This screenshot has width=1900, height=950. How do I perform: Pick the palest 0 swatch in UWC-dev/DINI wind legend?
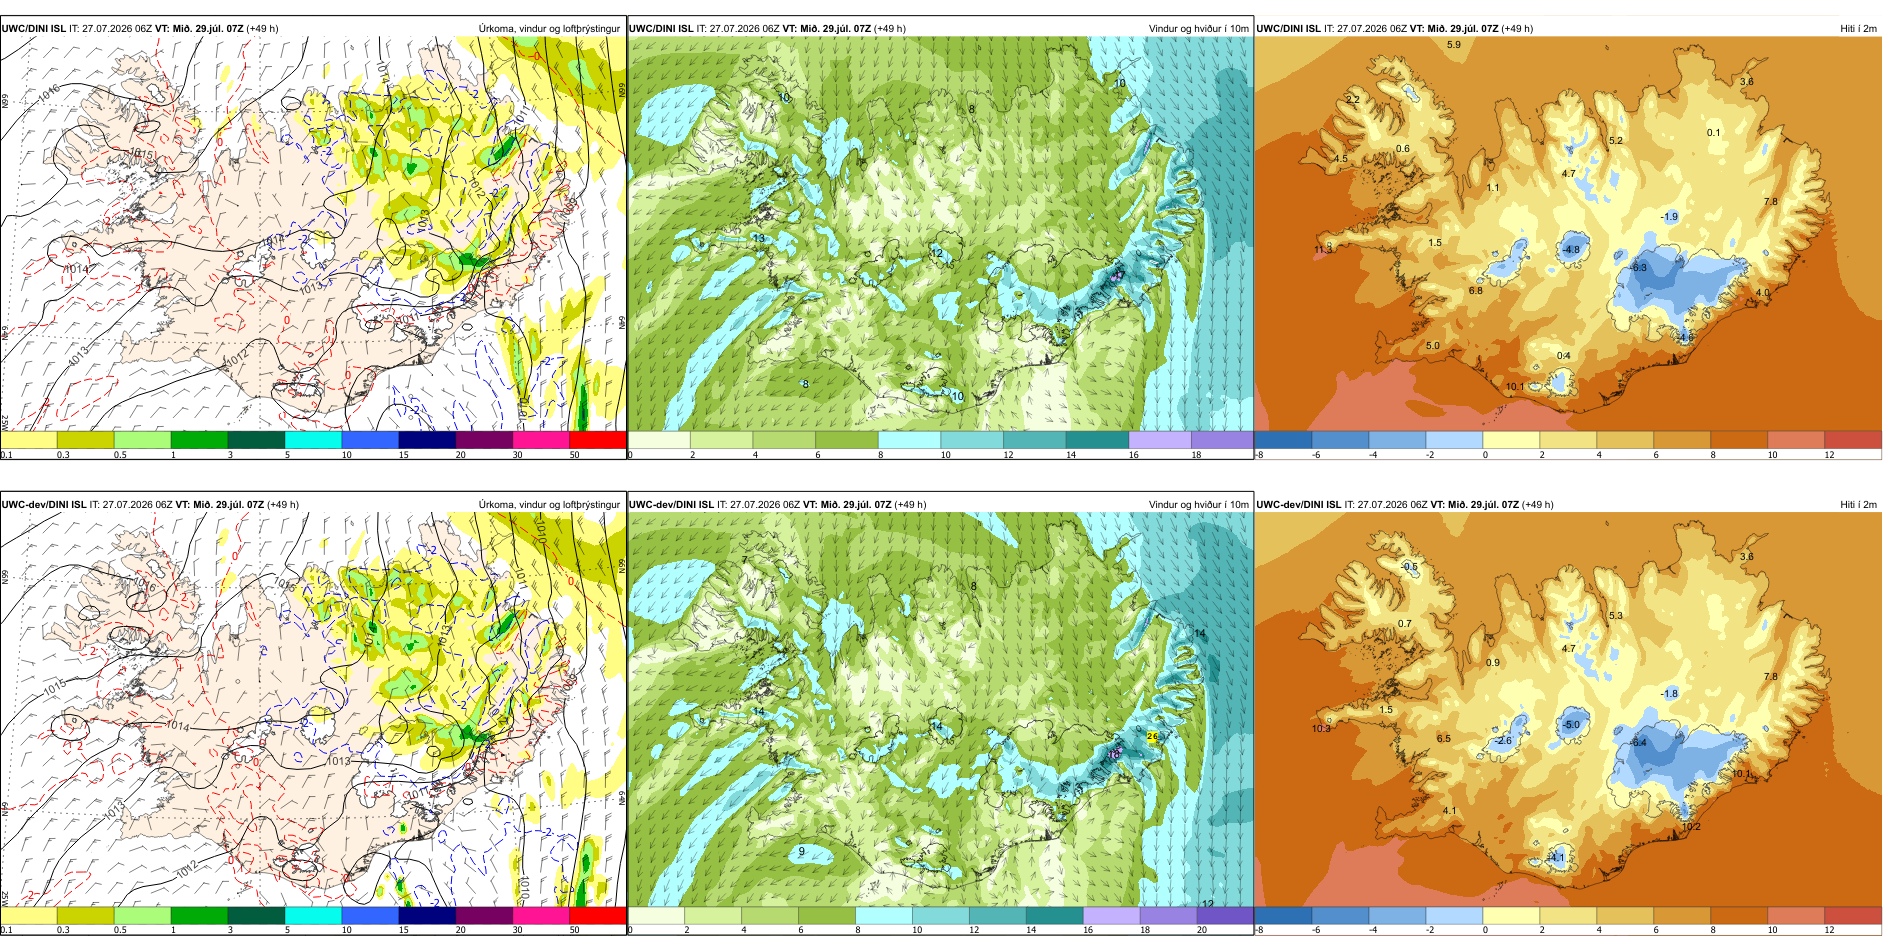click(x=656, y=915)
